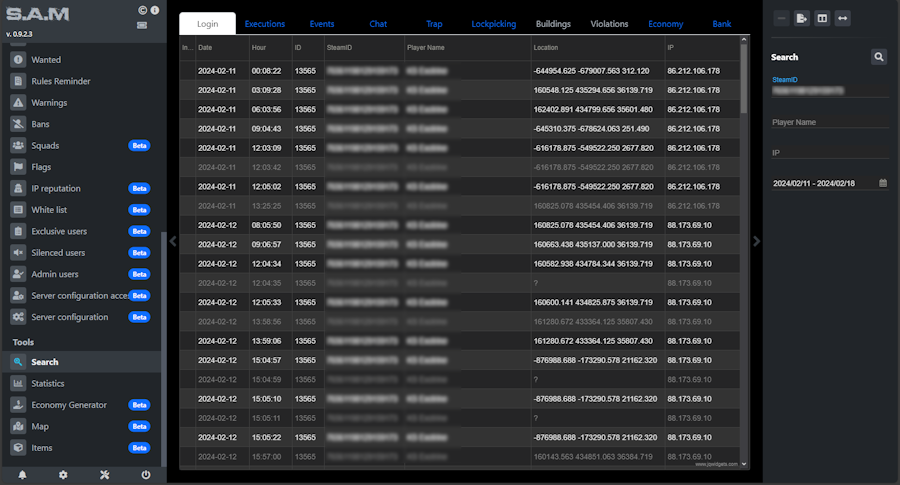Click the Player Name input field

829,122
